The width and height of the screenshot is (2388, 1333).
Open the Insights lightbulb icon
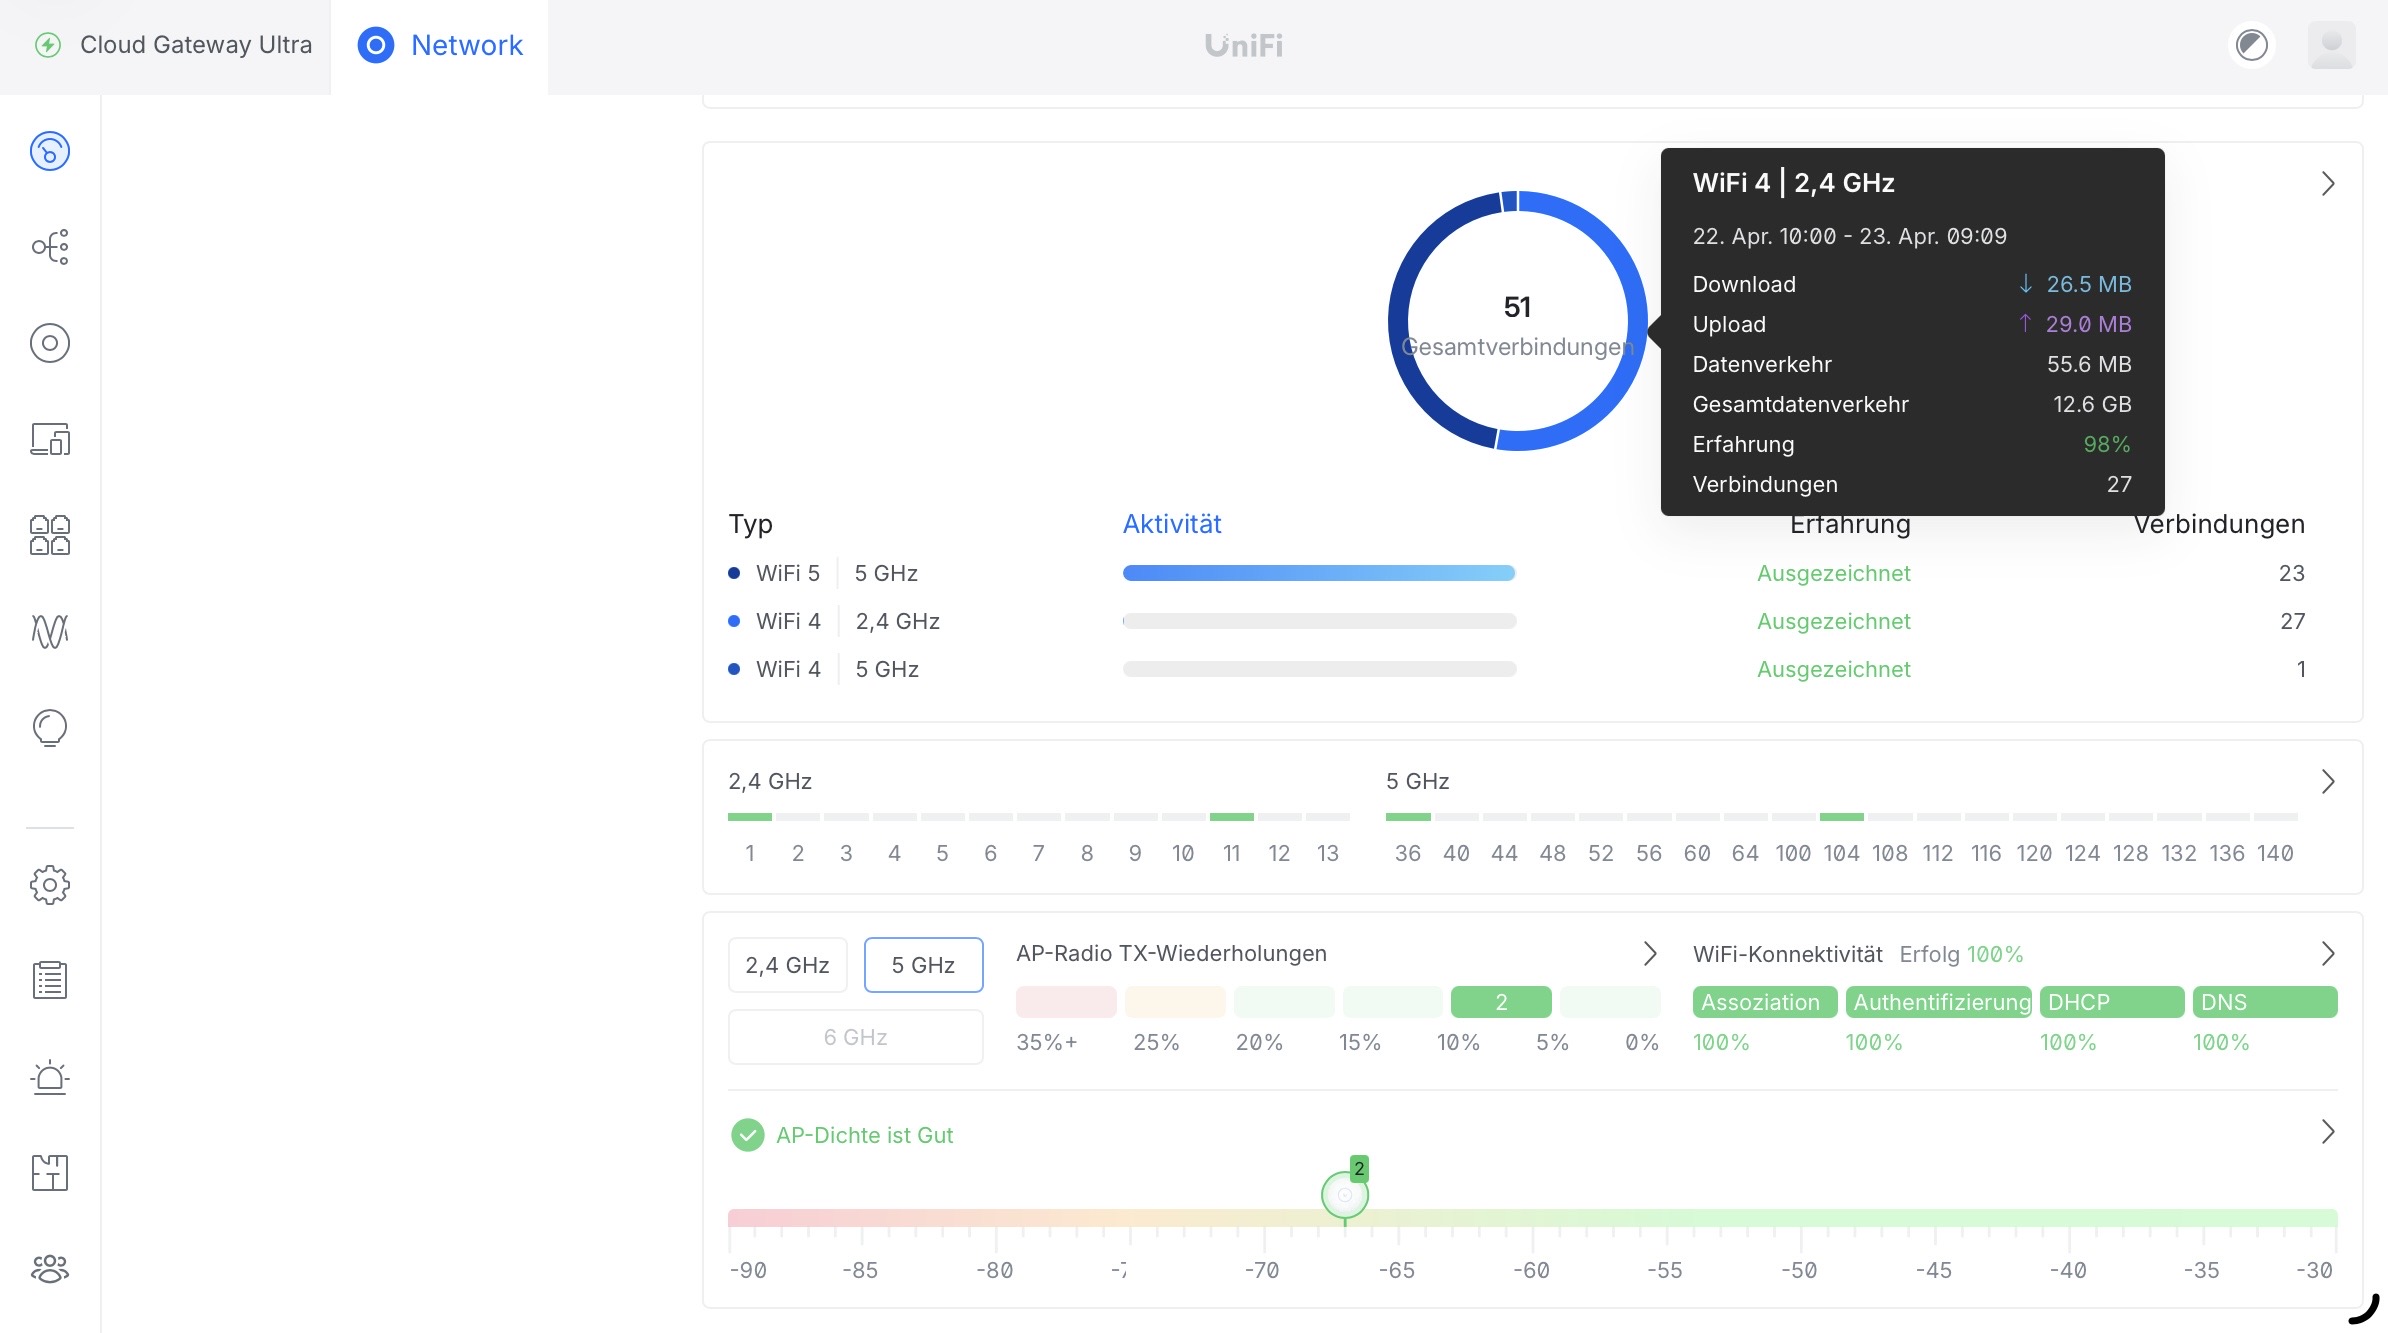[50, 727]
